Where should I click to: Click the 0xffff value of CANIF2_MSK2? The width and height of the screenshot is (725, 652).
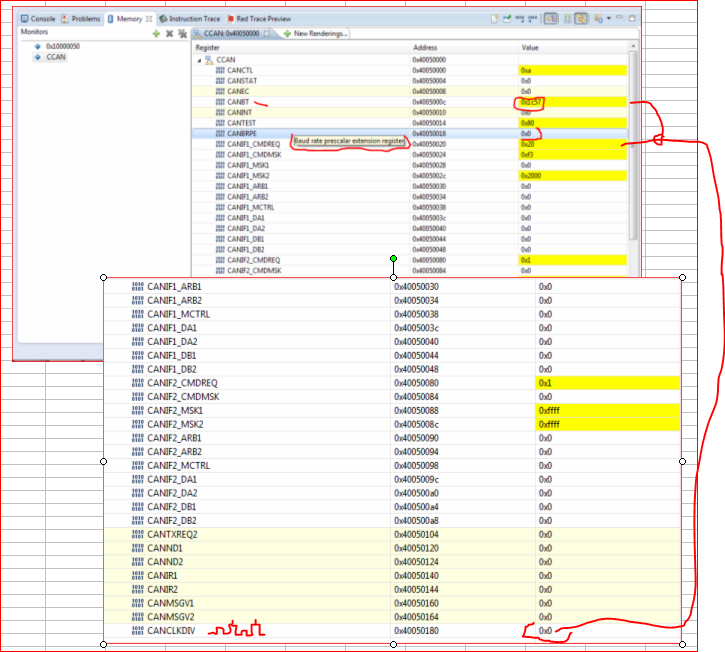549,424
